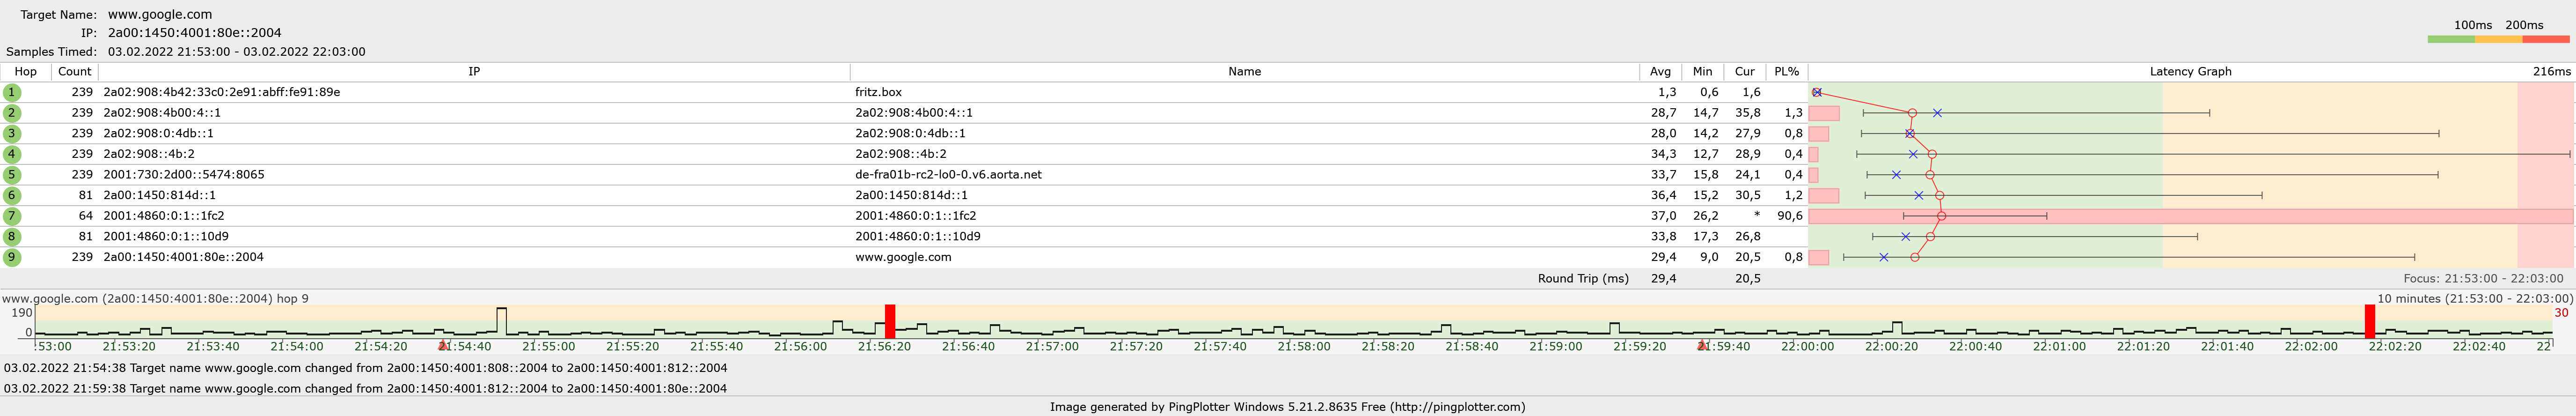Image resolution: width=2576 pixels, height=416 pixels.
Task: Click the green-orange-red latency color legend
Action: pyautogui.click(x=2497, y=39)
